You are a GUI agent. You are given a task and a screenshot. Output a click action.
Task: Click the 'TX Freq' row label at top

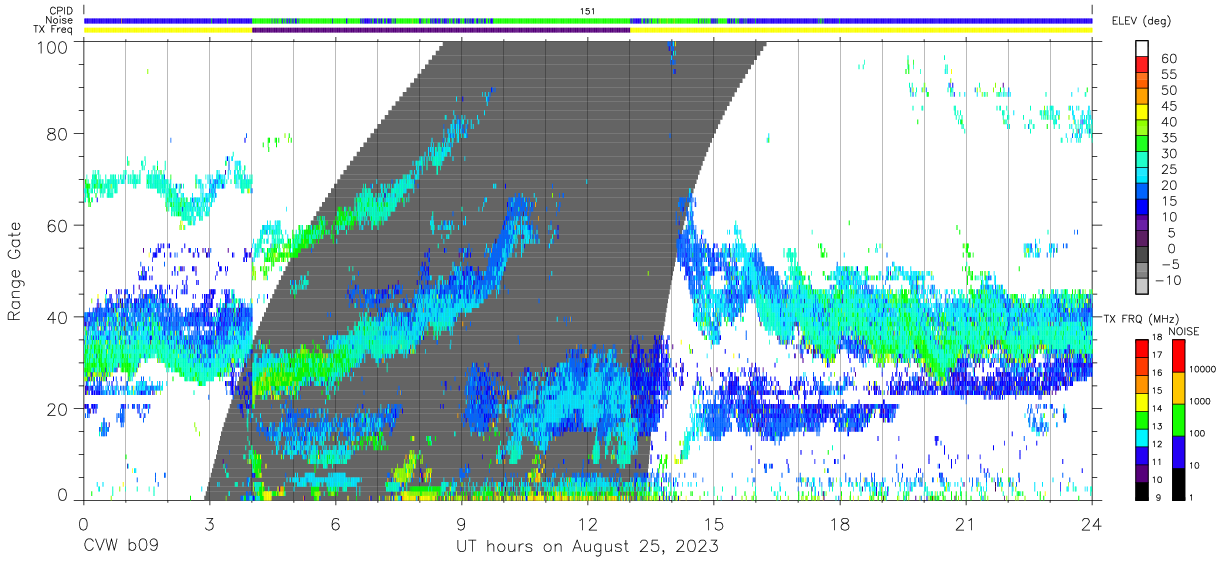coord(55,30)
